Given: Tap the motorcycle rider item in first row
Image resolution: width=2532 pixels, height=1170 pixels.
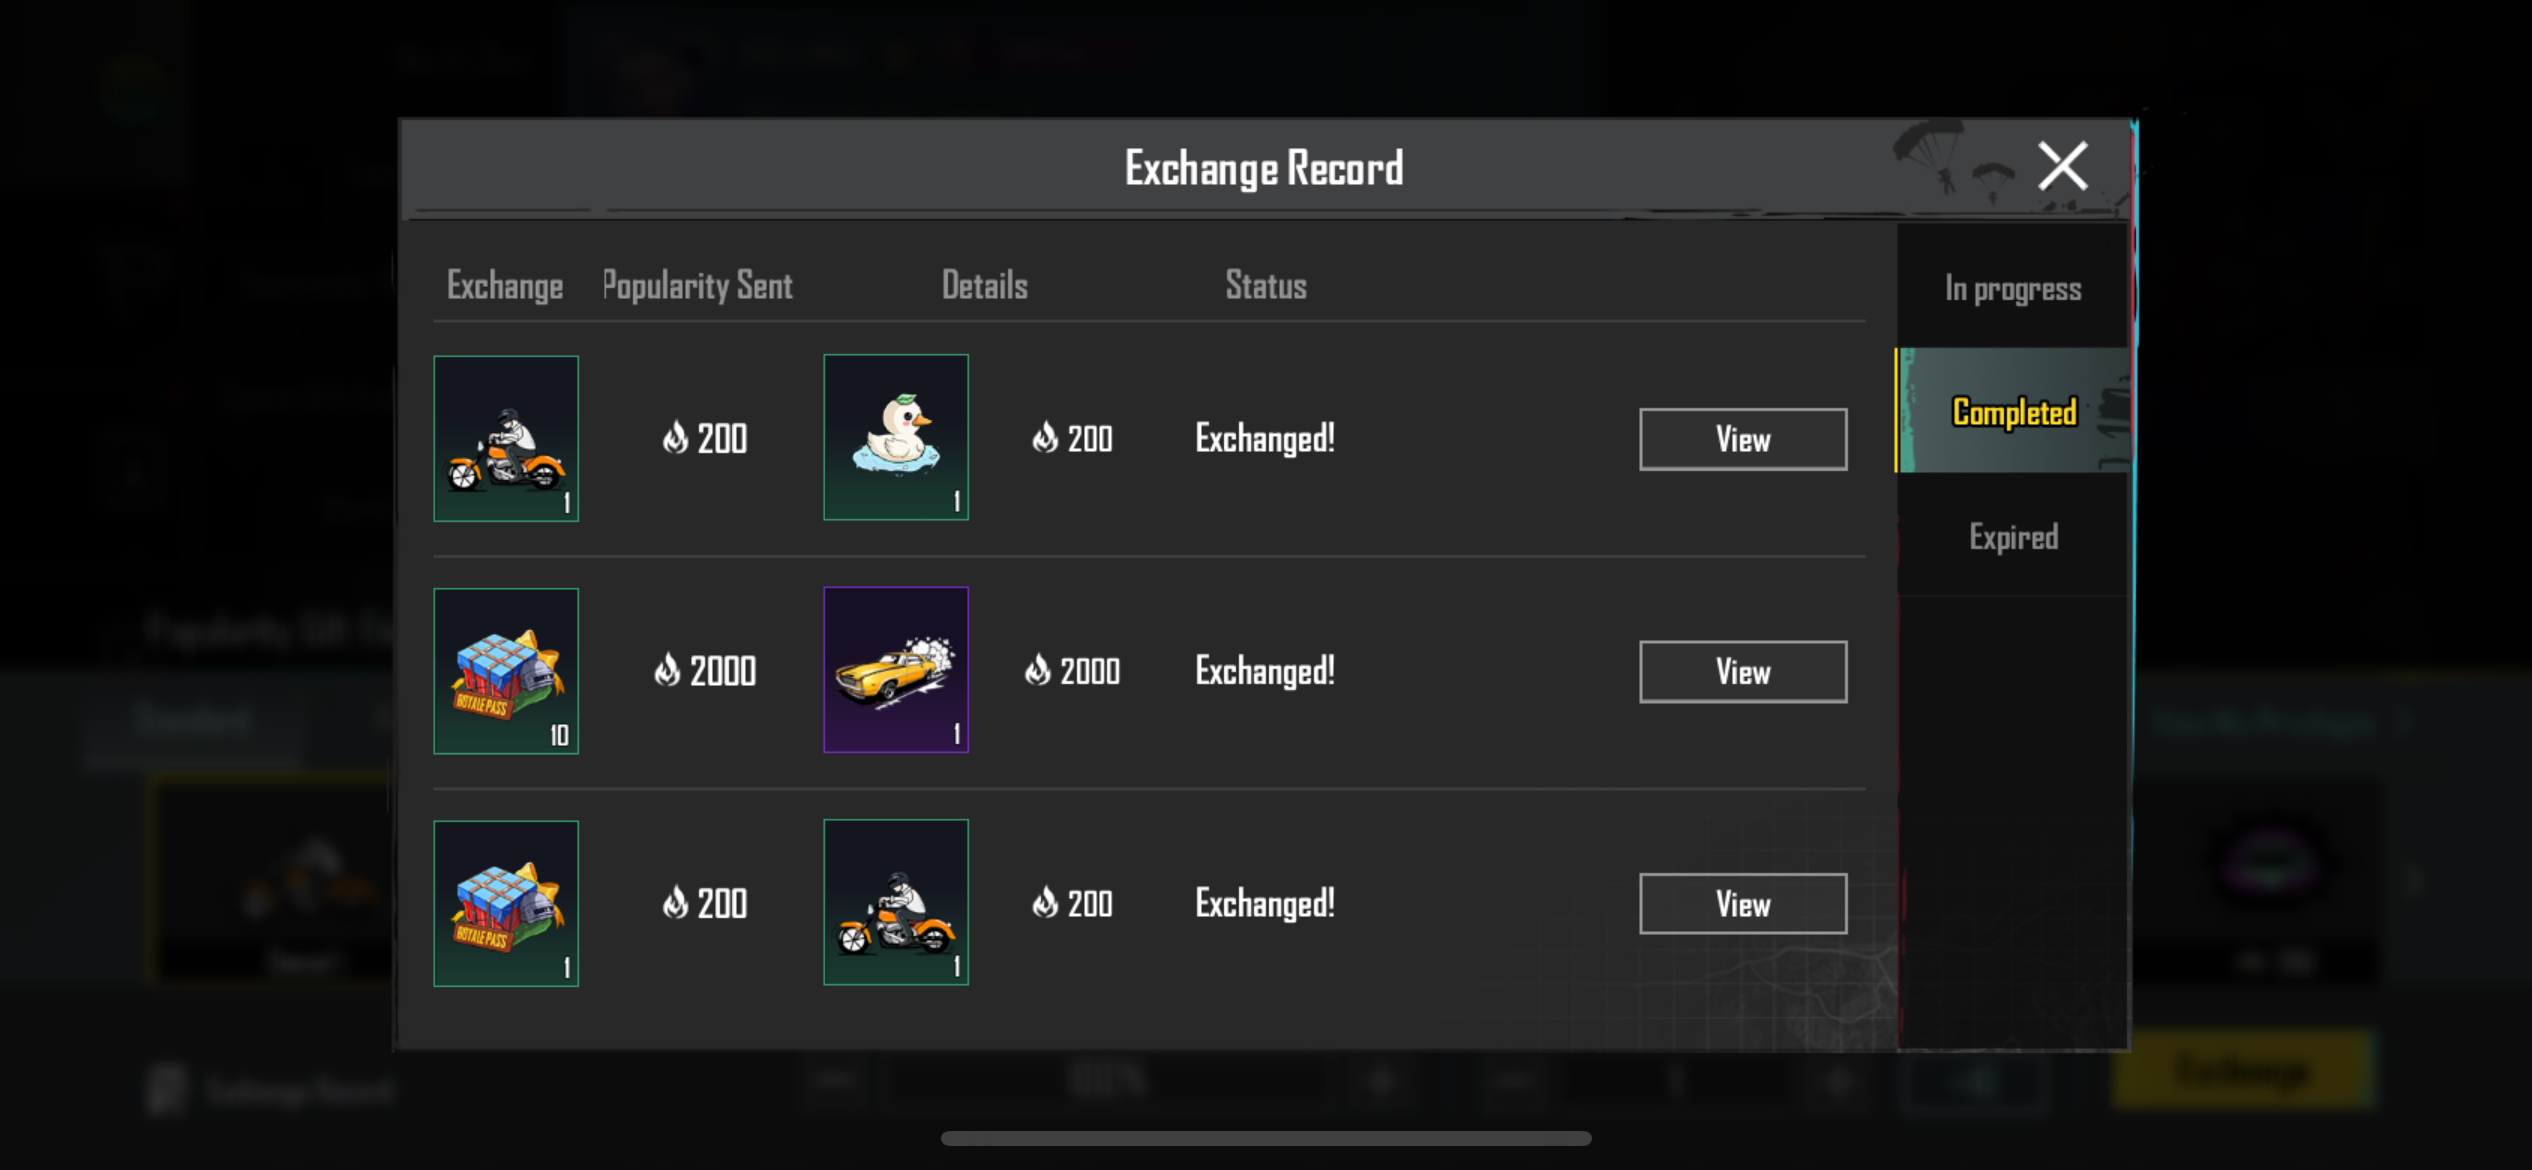Looking at the screenshot, I should pos(506,438).
